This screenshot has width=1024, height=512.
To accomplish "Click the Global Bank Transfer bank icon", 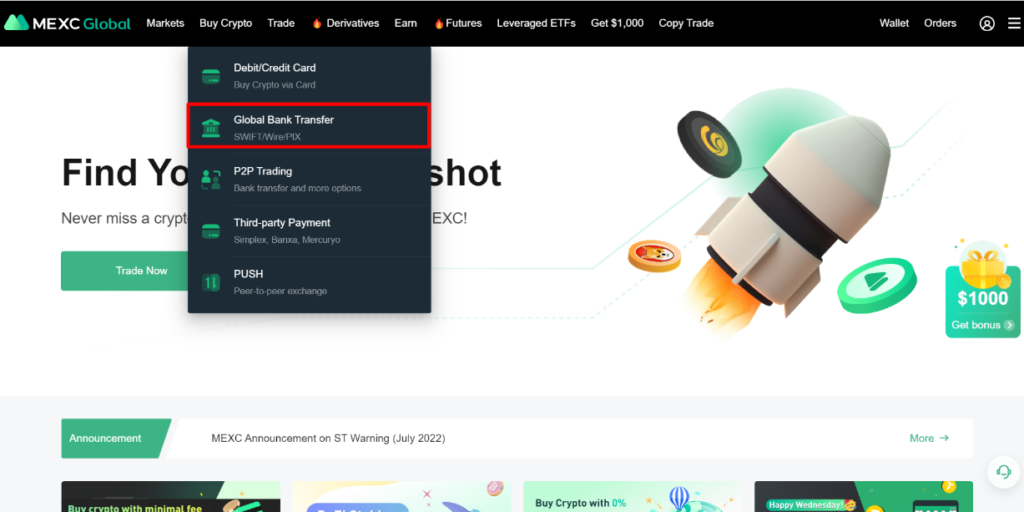I will pyautogui.click(x=211, y=128).
